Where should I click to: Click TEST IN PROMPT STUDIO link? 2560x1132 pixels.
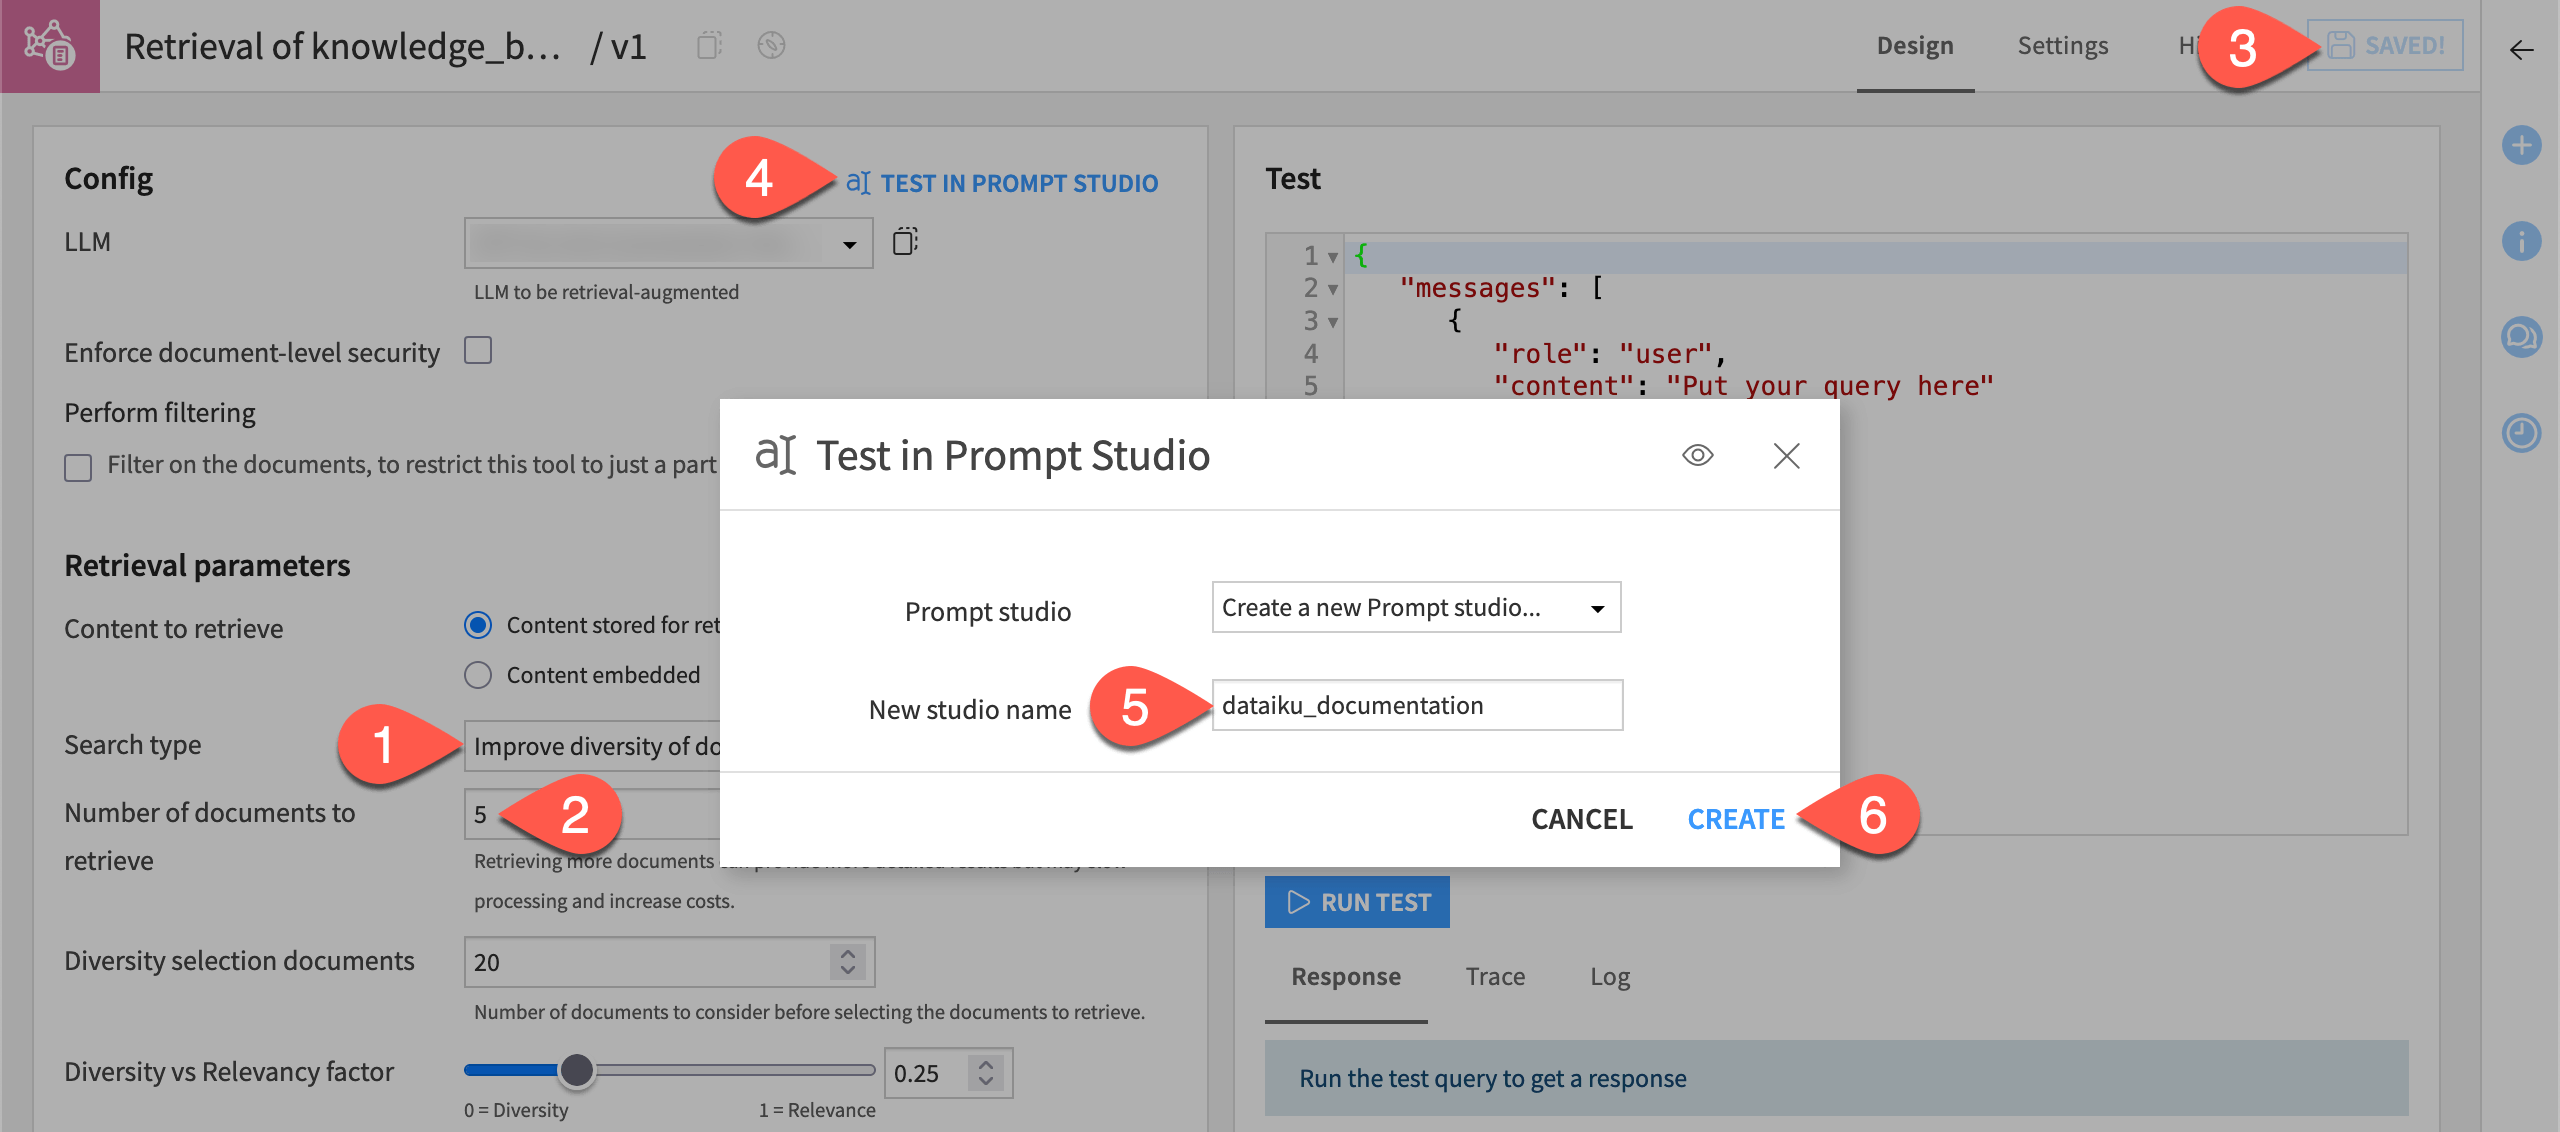point(1002,183)
